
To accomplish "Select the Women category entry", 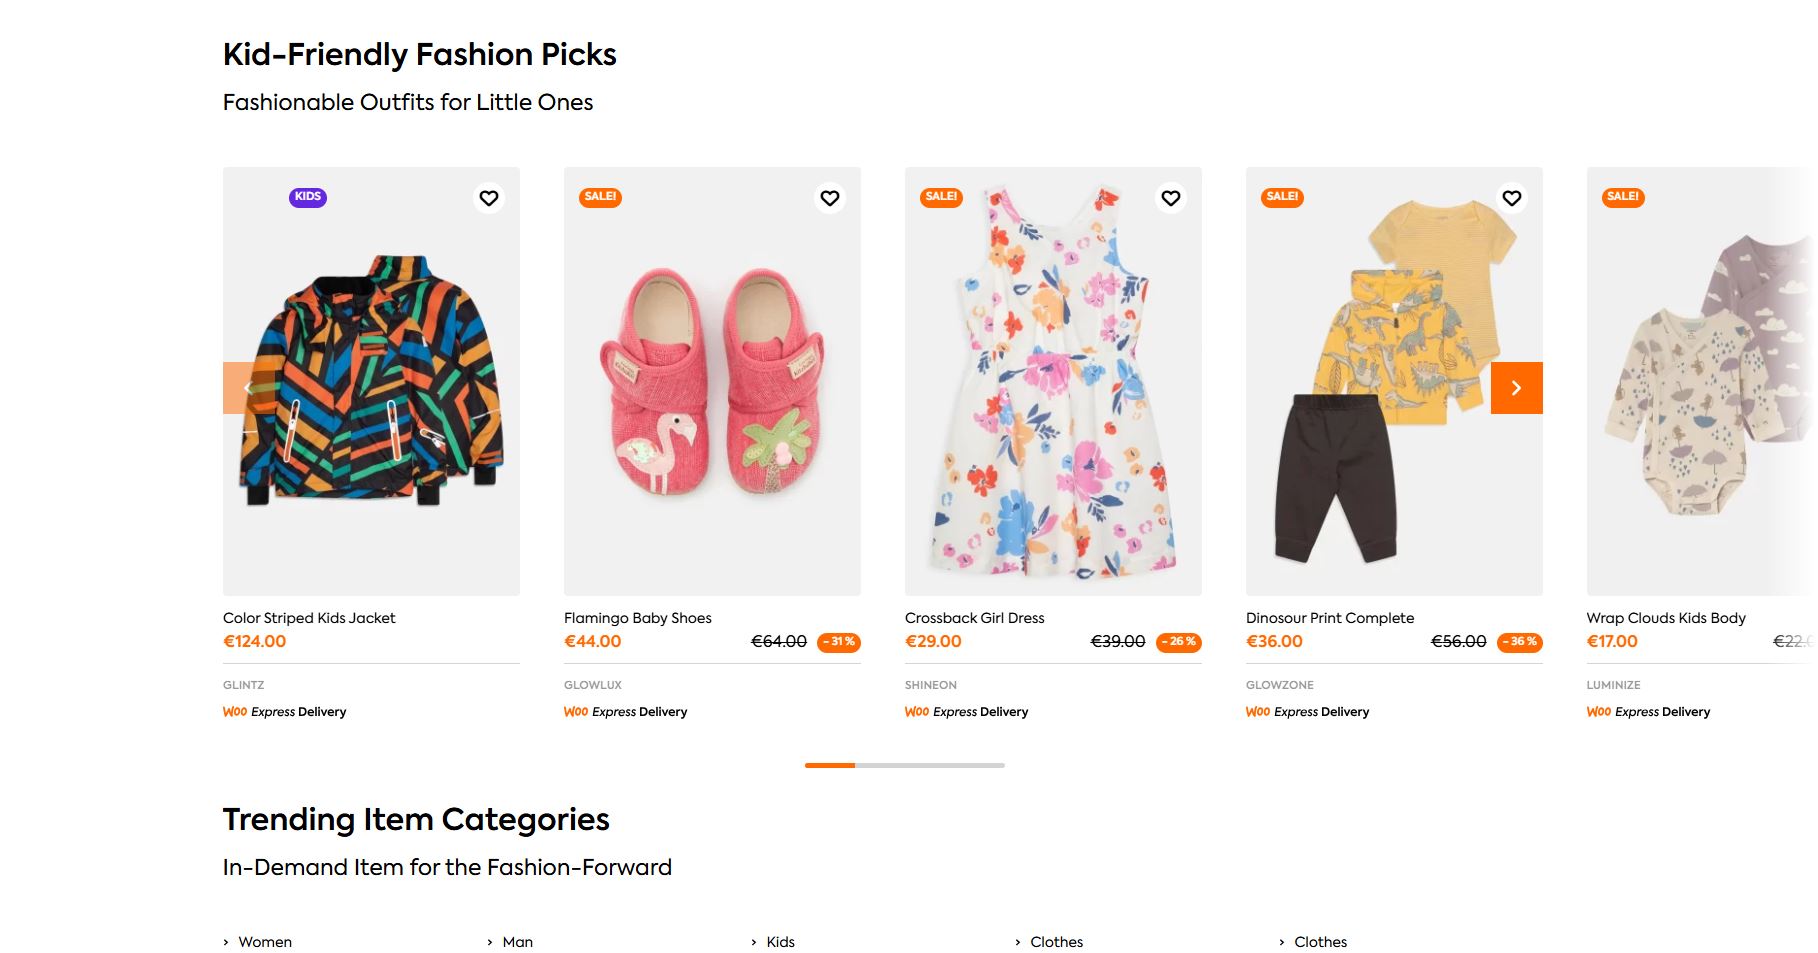I will (264, 941).
